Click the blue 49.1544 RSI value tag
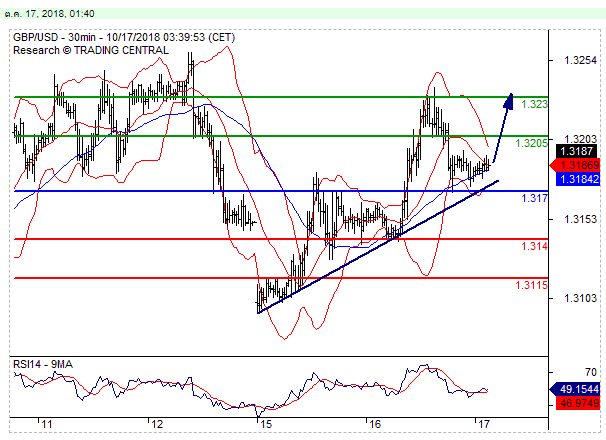 click(575, 389)
